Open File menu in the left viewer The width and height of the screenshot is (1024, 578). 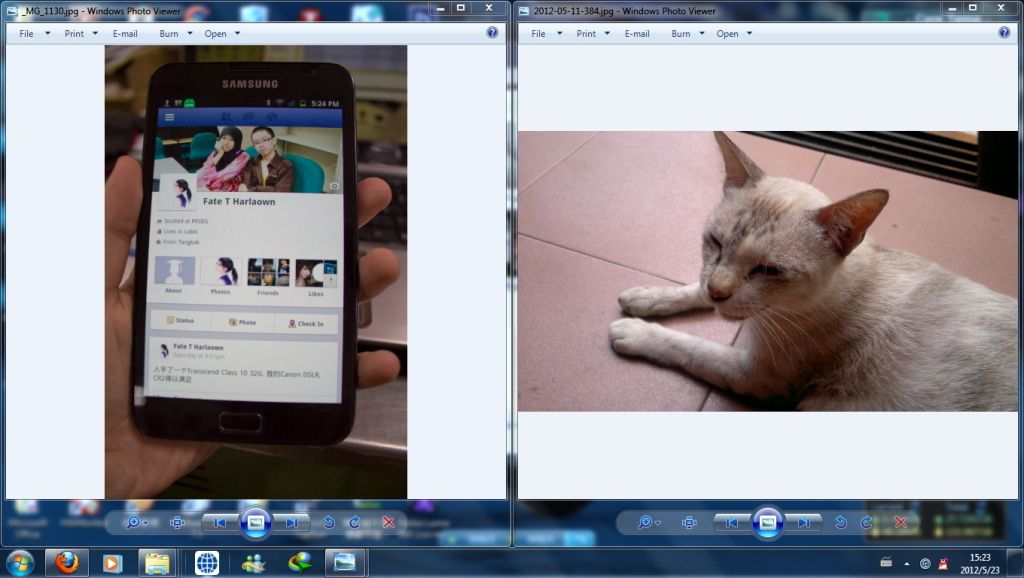coord(27,33)
